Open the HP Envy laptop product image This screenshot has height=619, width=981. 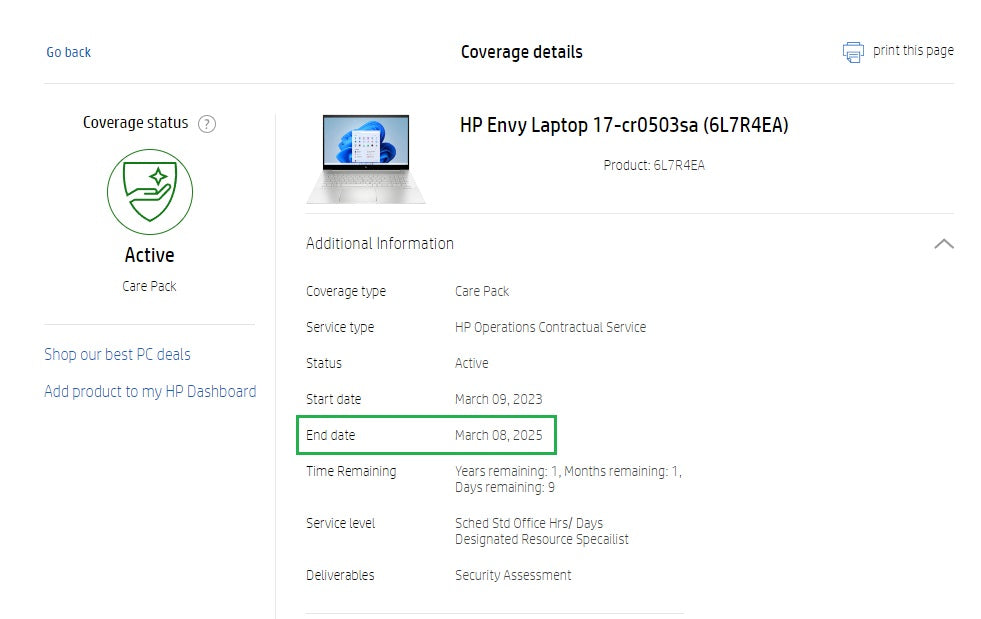366,159
